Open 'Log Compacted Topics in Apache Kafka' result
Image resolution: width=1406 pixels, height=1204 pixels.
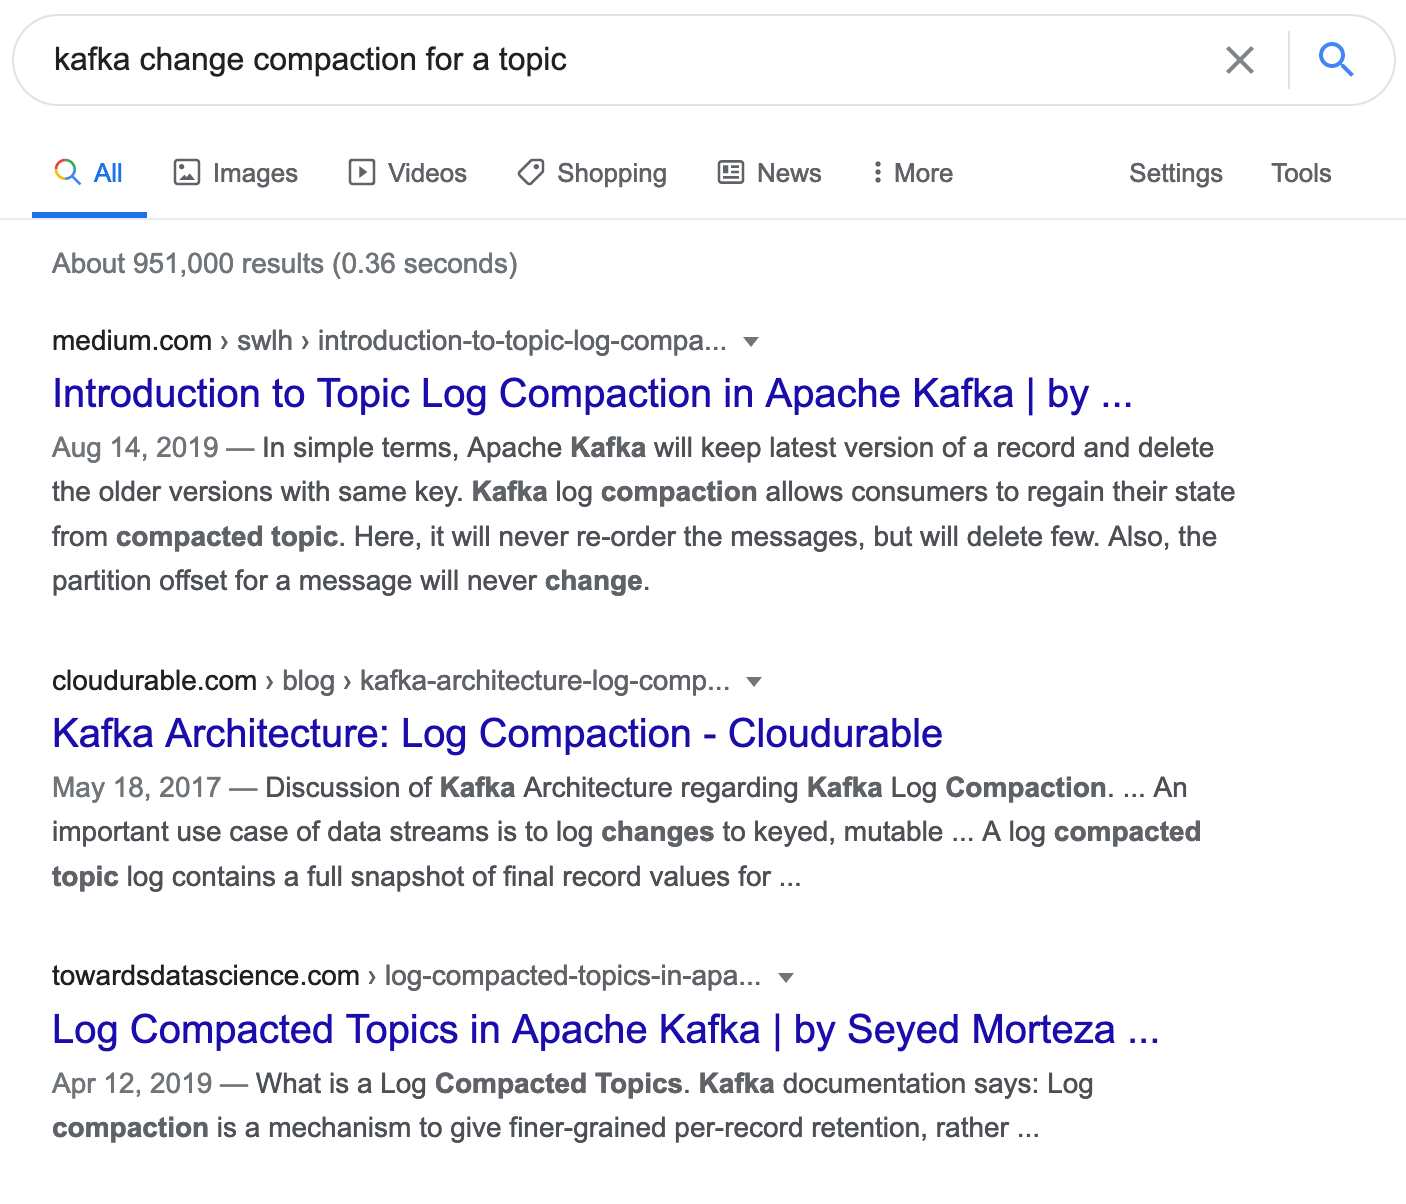606,1030
